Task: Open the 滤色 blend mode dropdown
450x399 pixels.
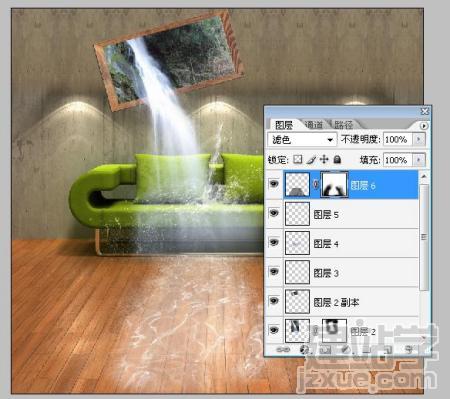Action: 302,139
